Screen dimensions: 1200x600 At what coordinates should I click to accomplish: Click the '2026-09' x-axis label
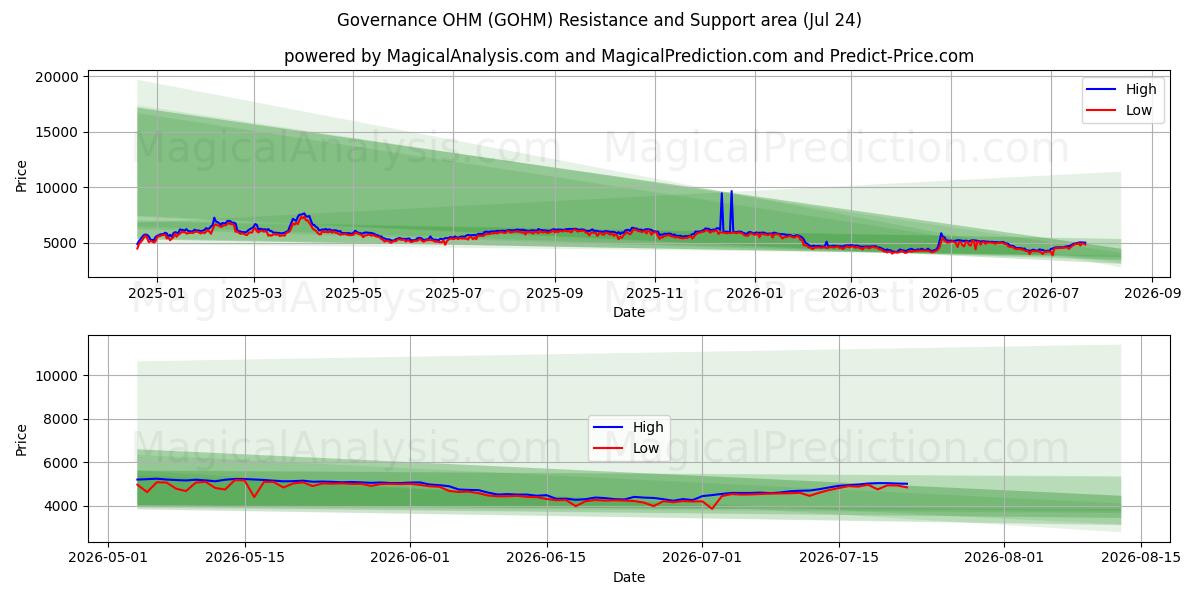click(1153, 294)
